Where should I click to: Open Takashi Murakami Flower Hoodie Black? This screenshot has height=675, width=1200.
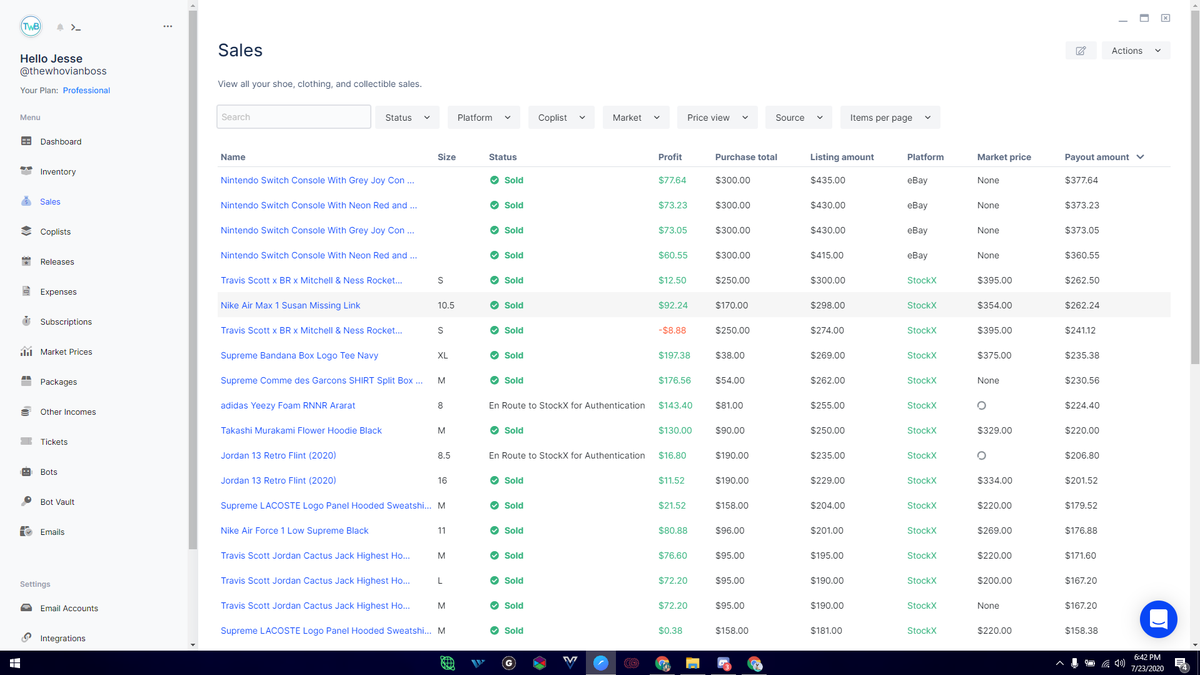tap(301, 430)
